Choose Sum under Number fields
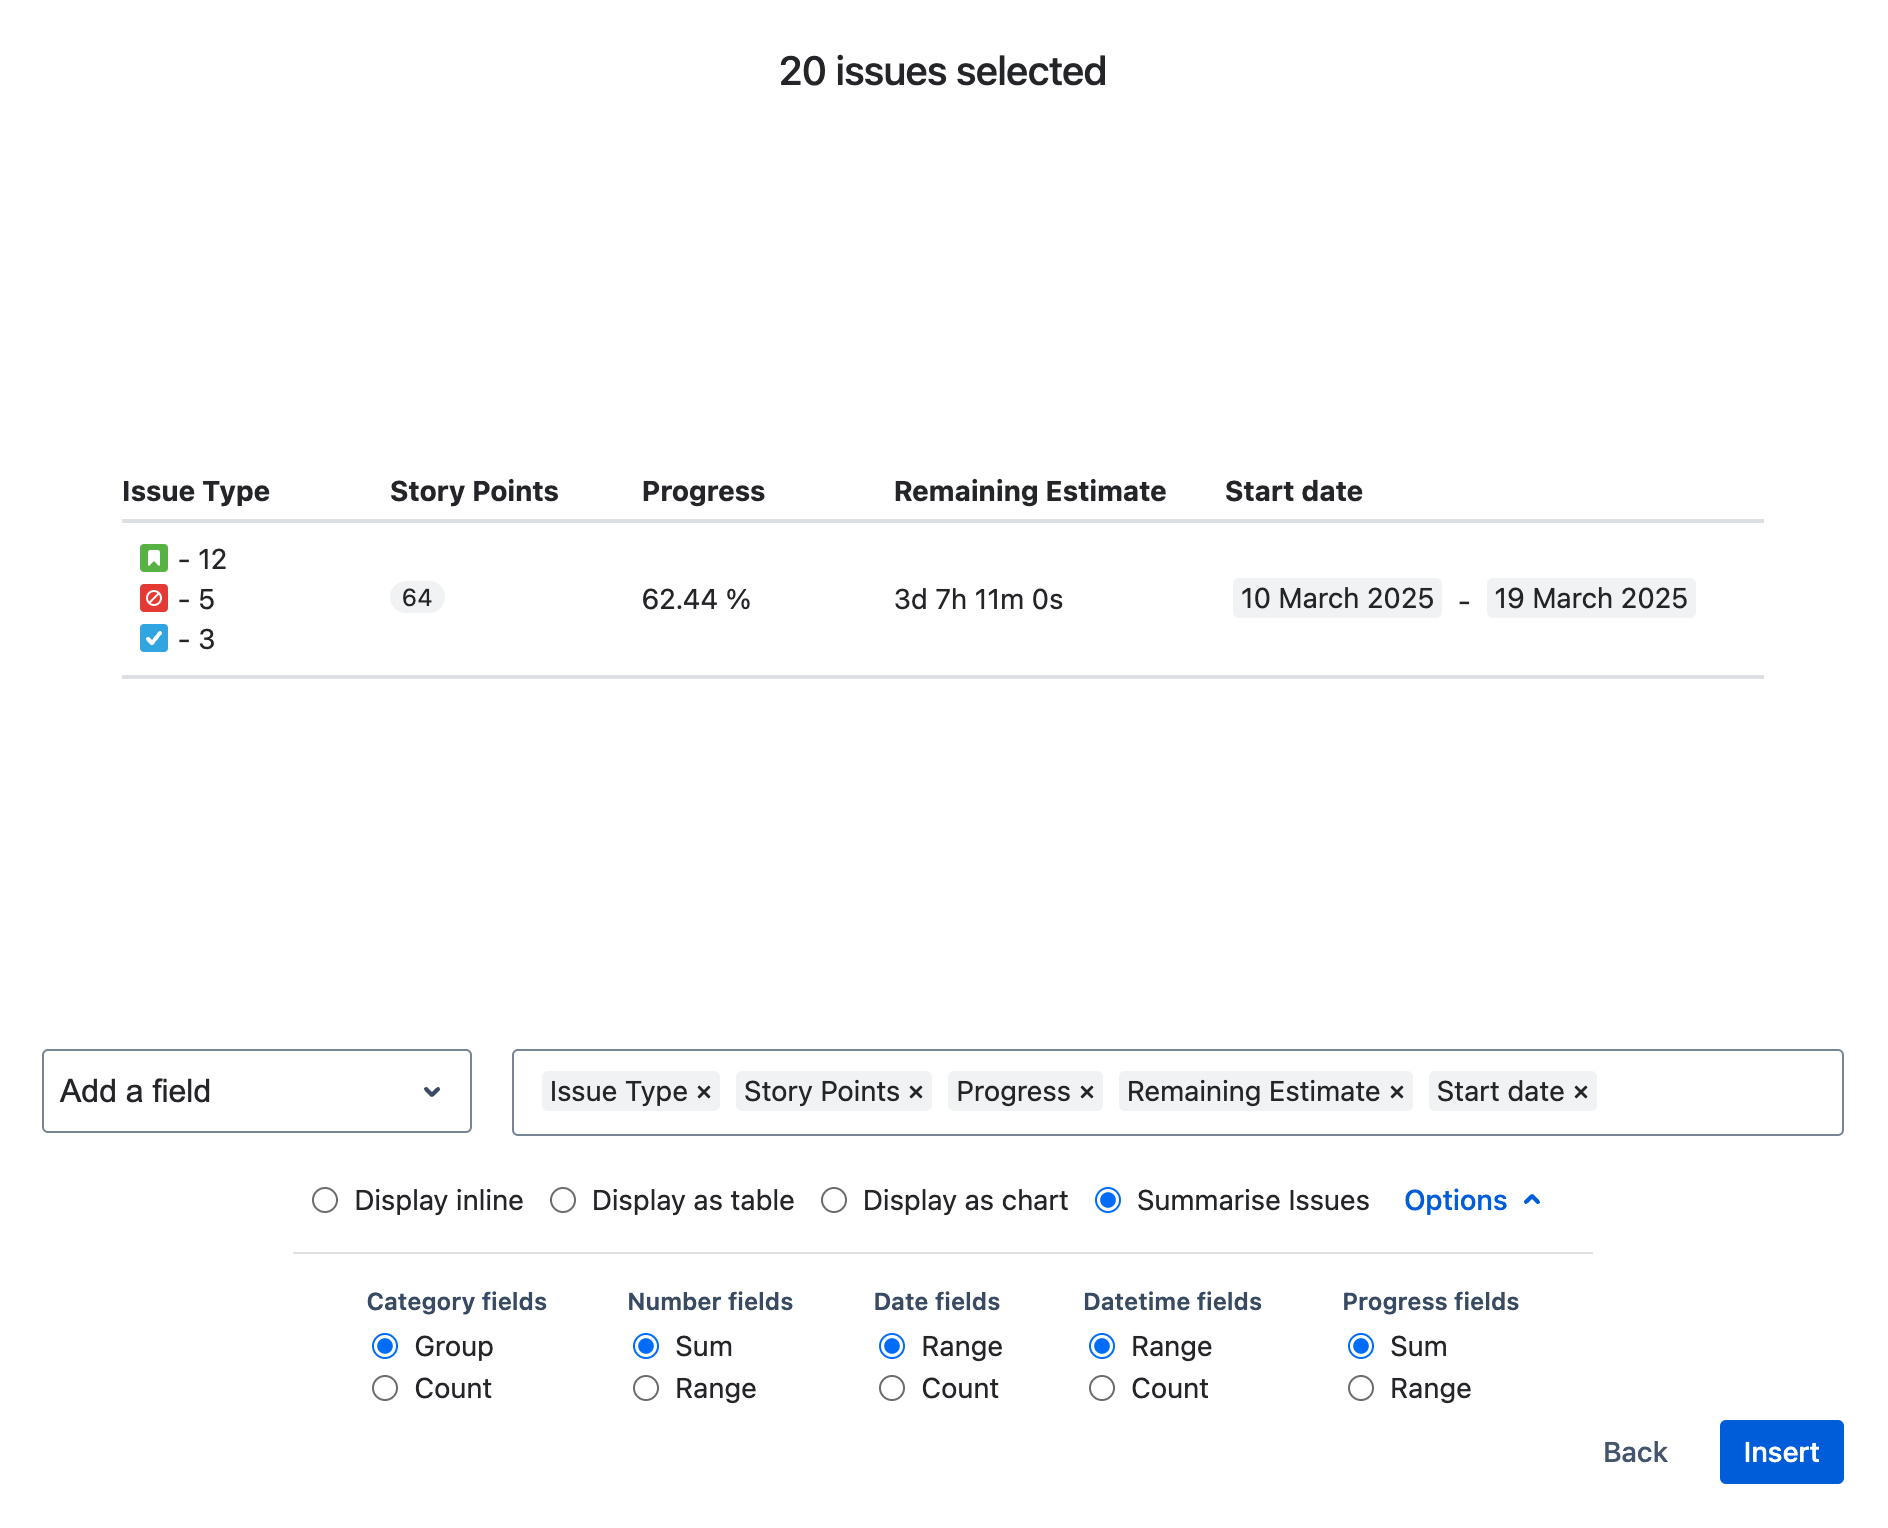 coord(646,1346)
